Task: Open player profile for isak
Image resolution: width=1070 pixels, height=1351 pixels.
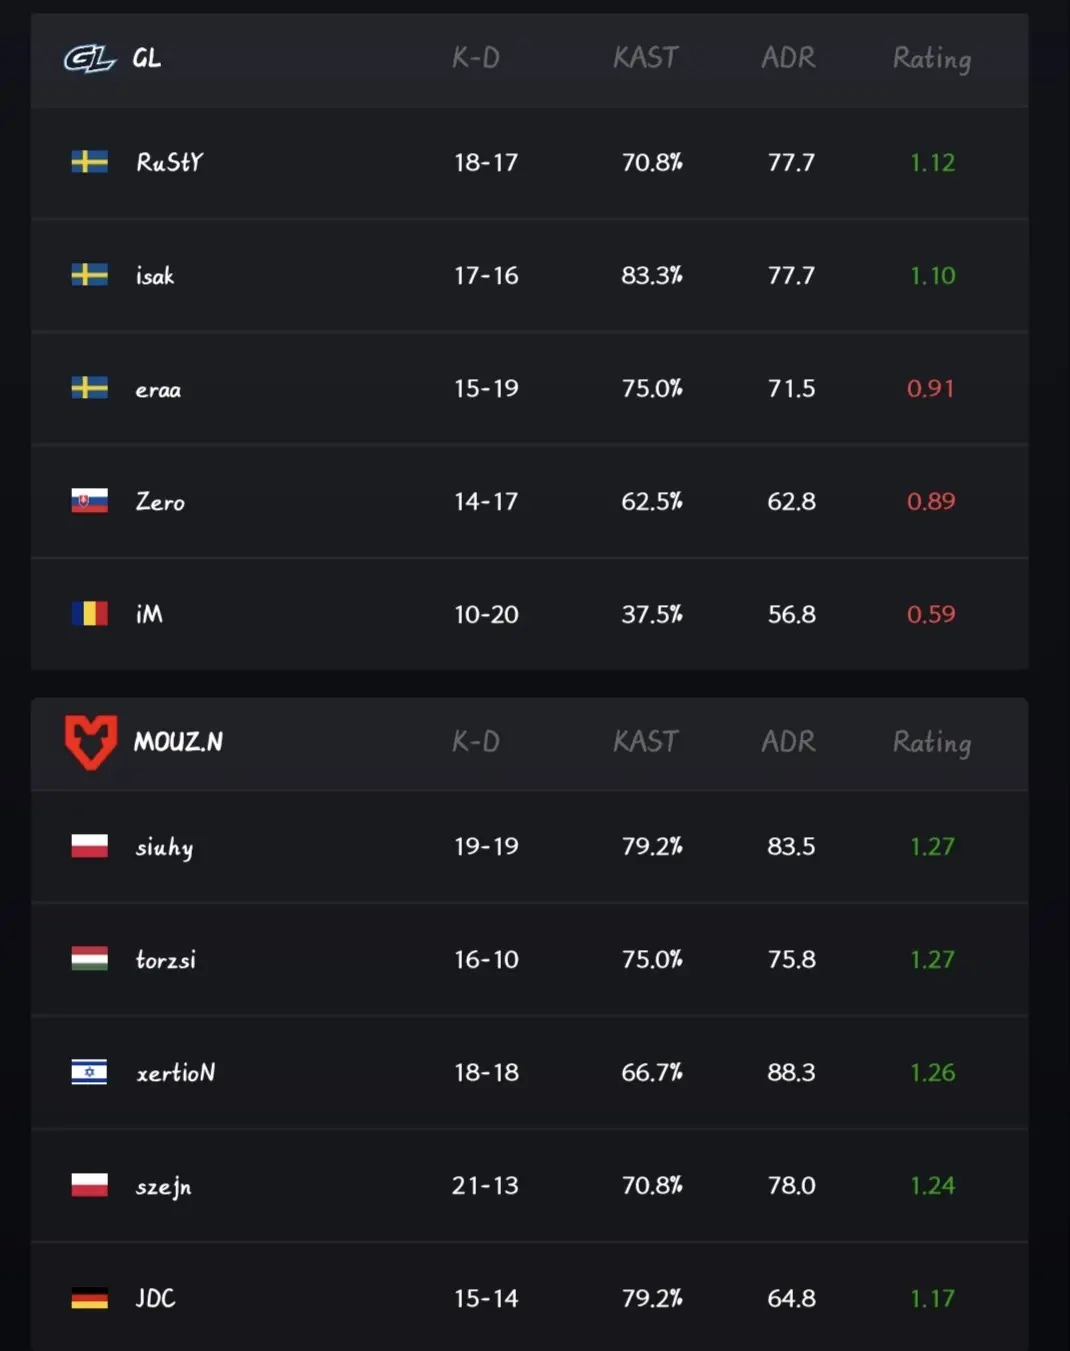Action: (x=155, y=275)
